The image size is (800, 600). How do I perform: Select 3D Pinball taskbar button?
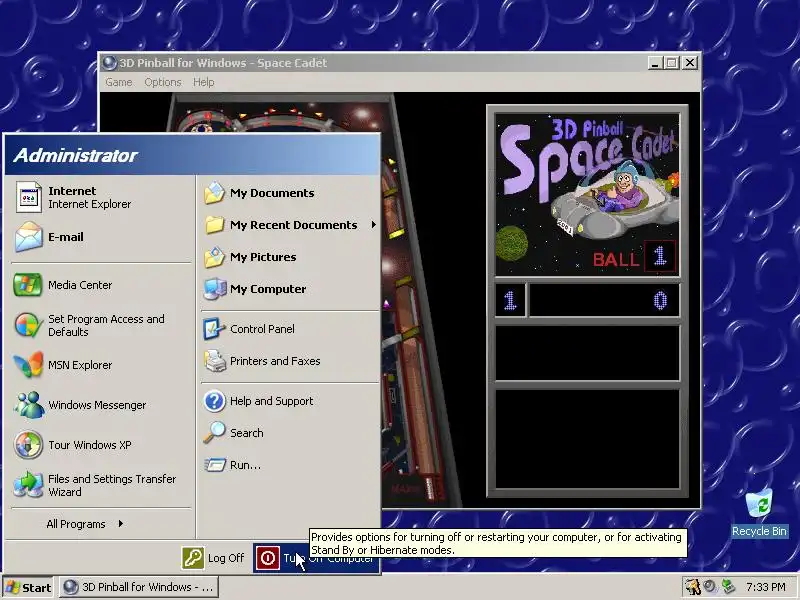[139, 587]
